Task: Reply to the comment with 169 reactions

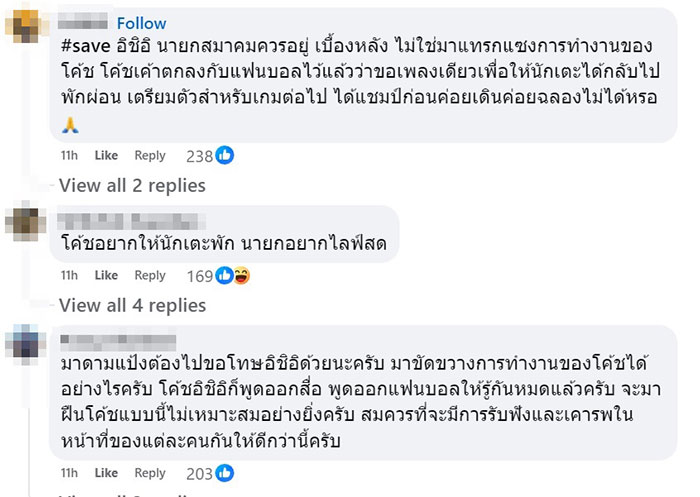Action: click(x=150, y=275)
